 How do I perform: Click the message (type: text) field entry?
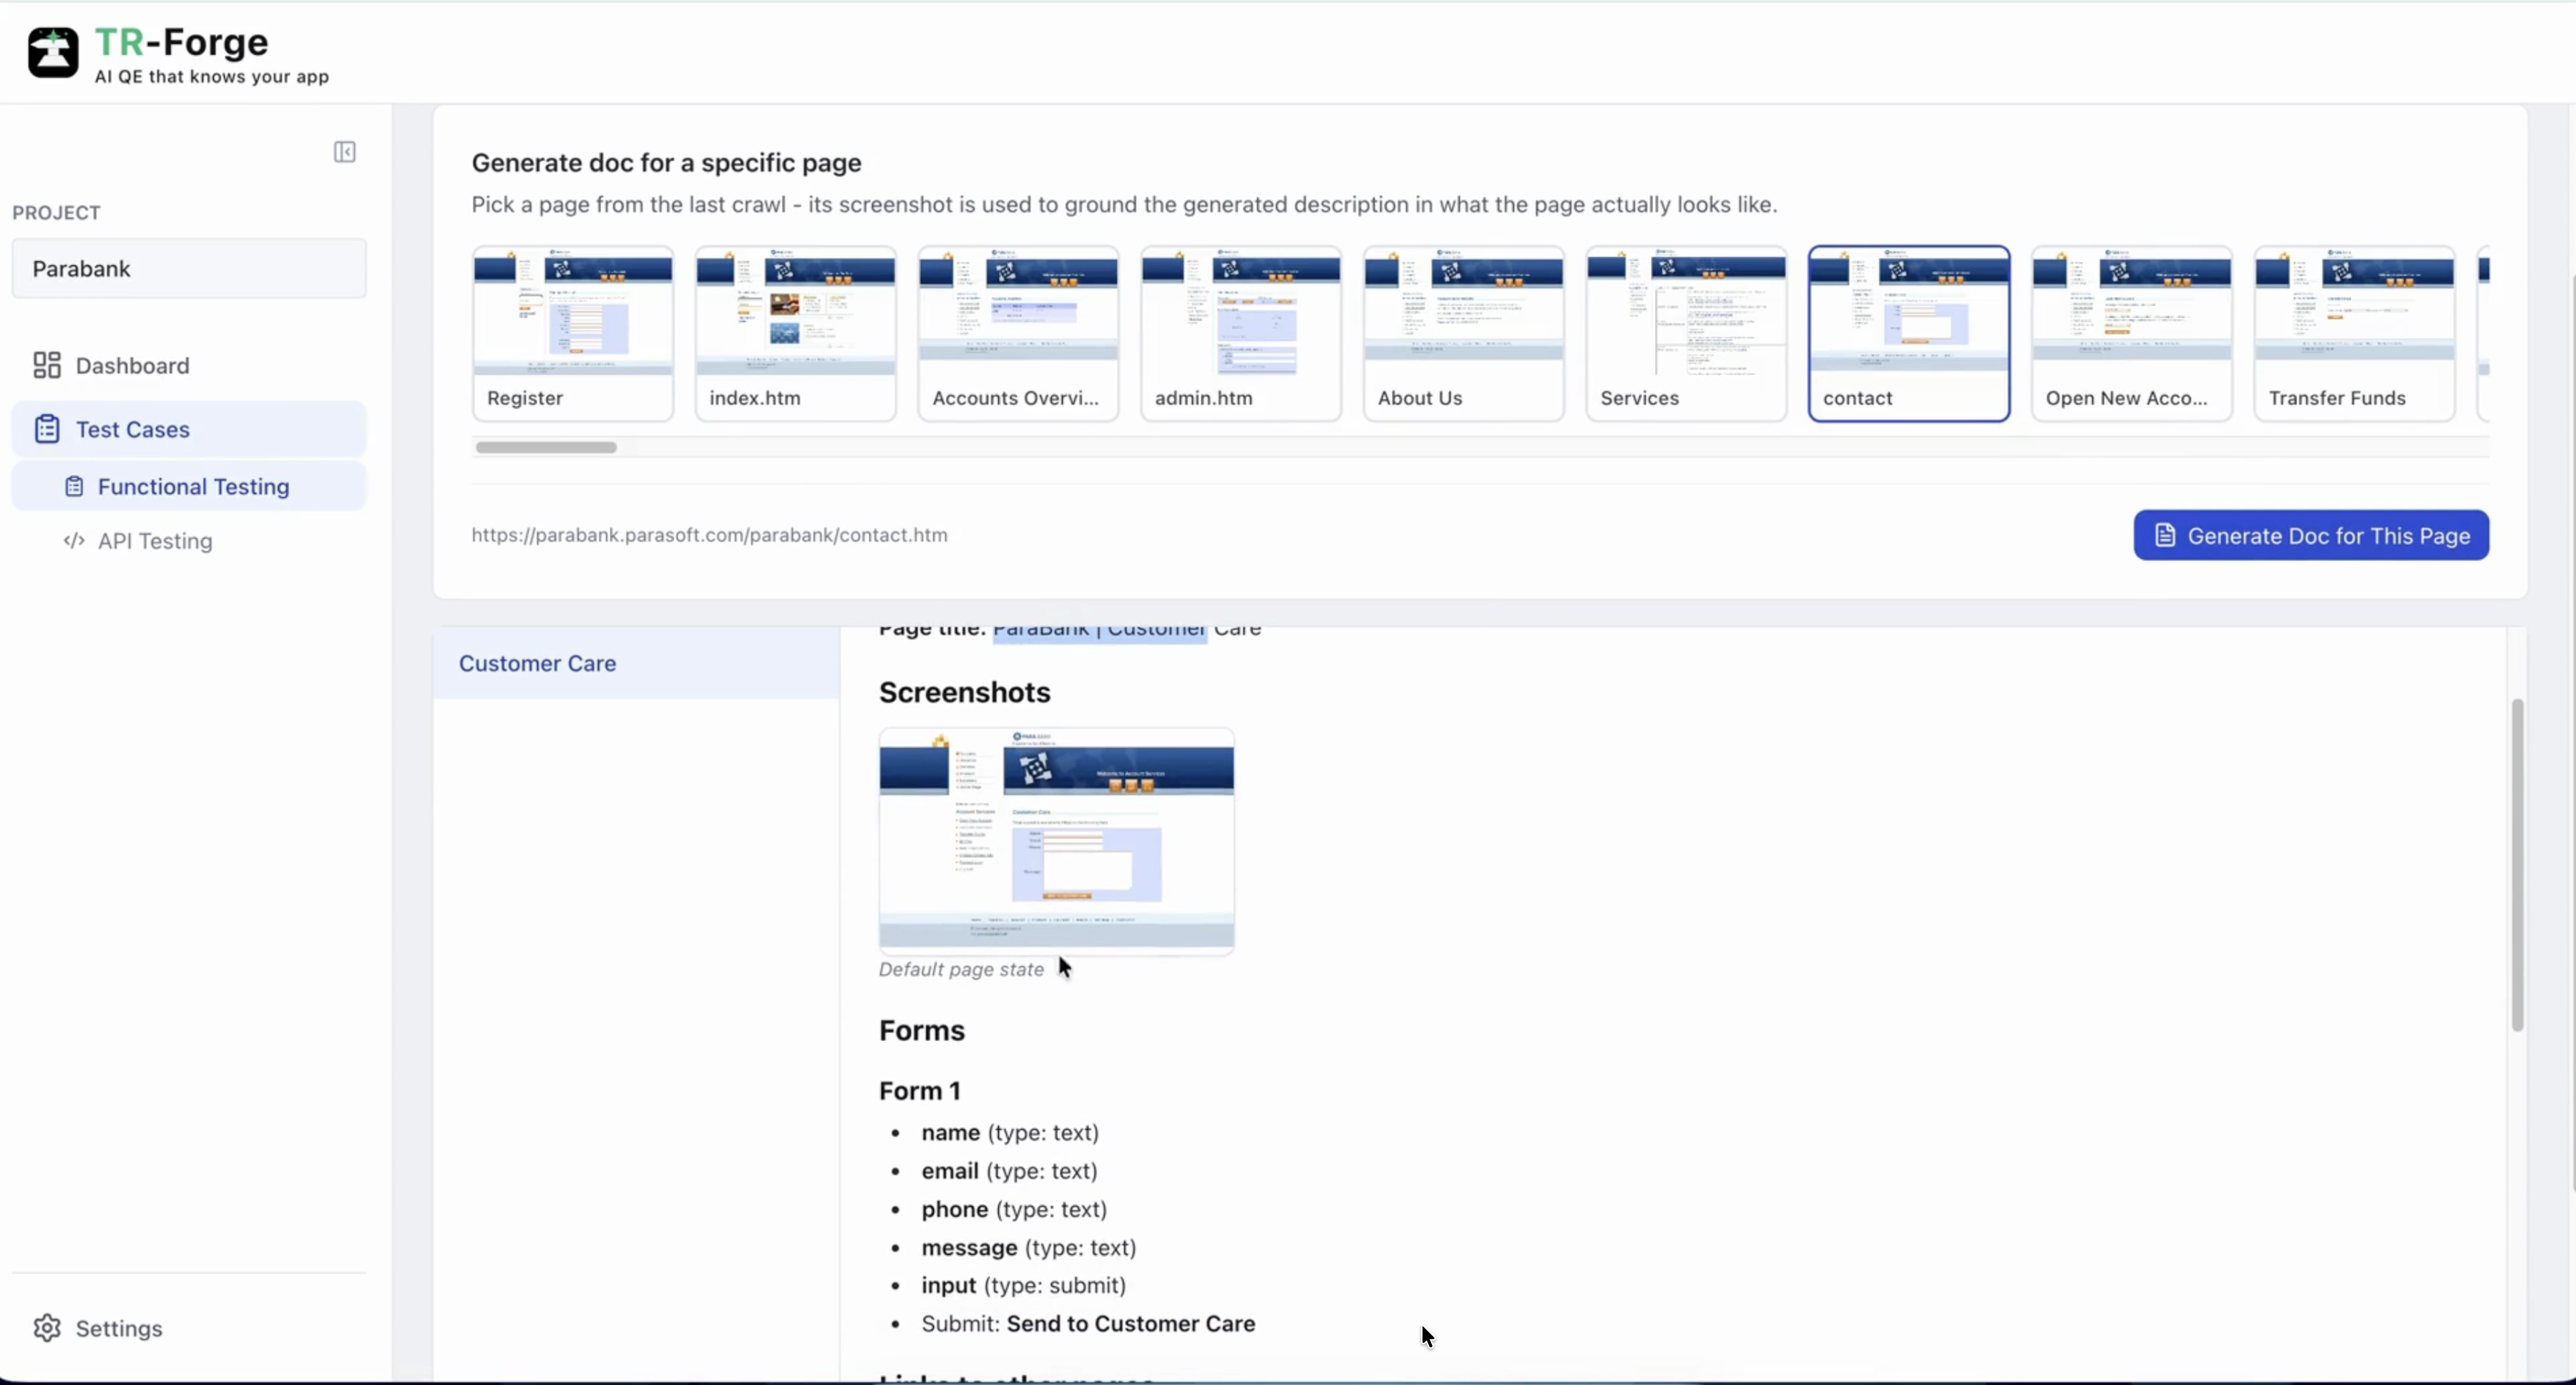pyautogui.click(x=1029, y=1247)
